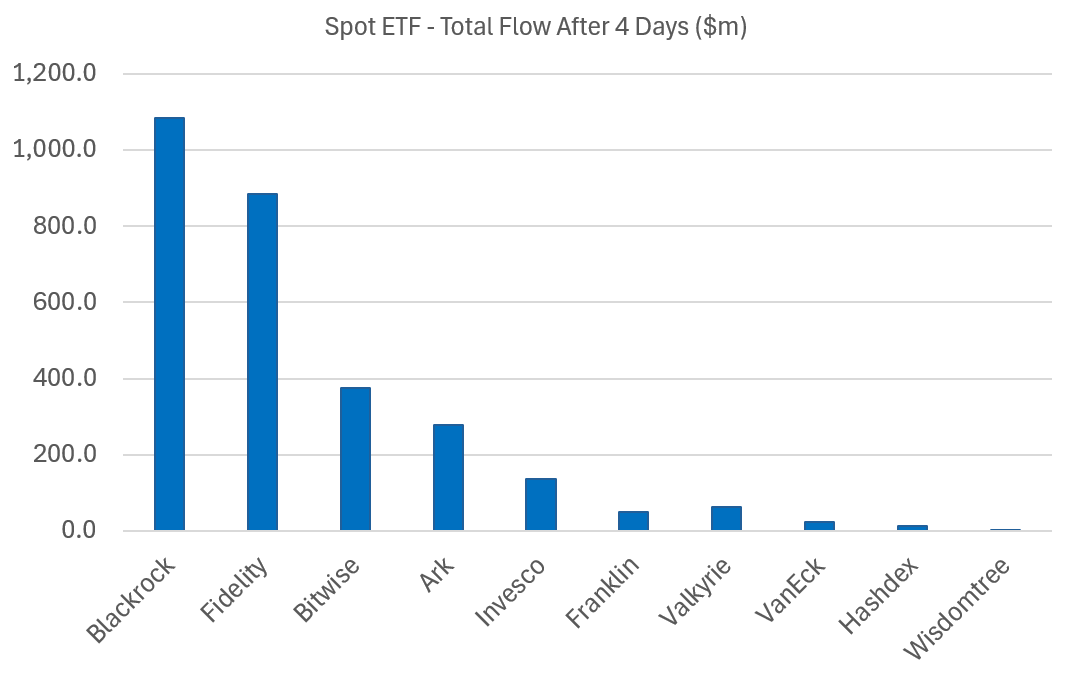Select the Invesco axis label
The height and width of the screenshot is (675, 1072).
pos(510,593)
